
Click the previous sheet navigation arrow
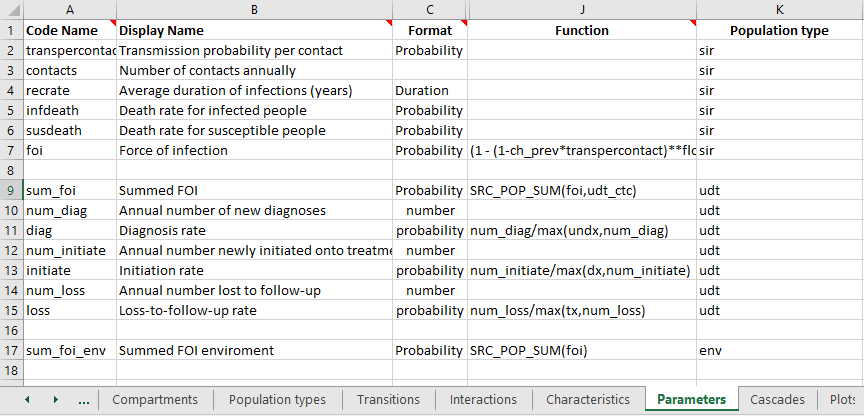(27, 400)
